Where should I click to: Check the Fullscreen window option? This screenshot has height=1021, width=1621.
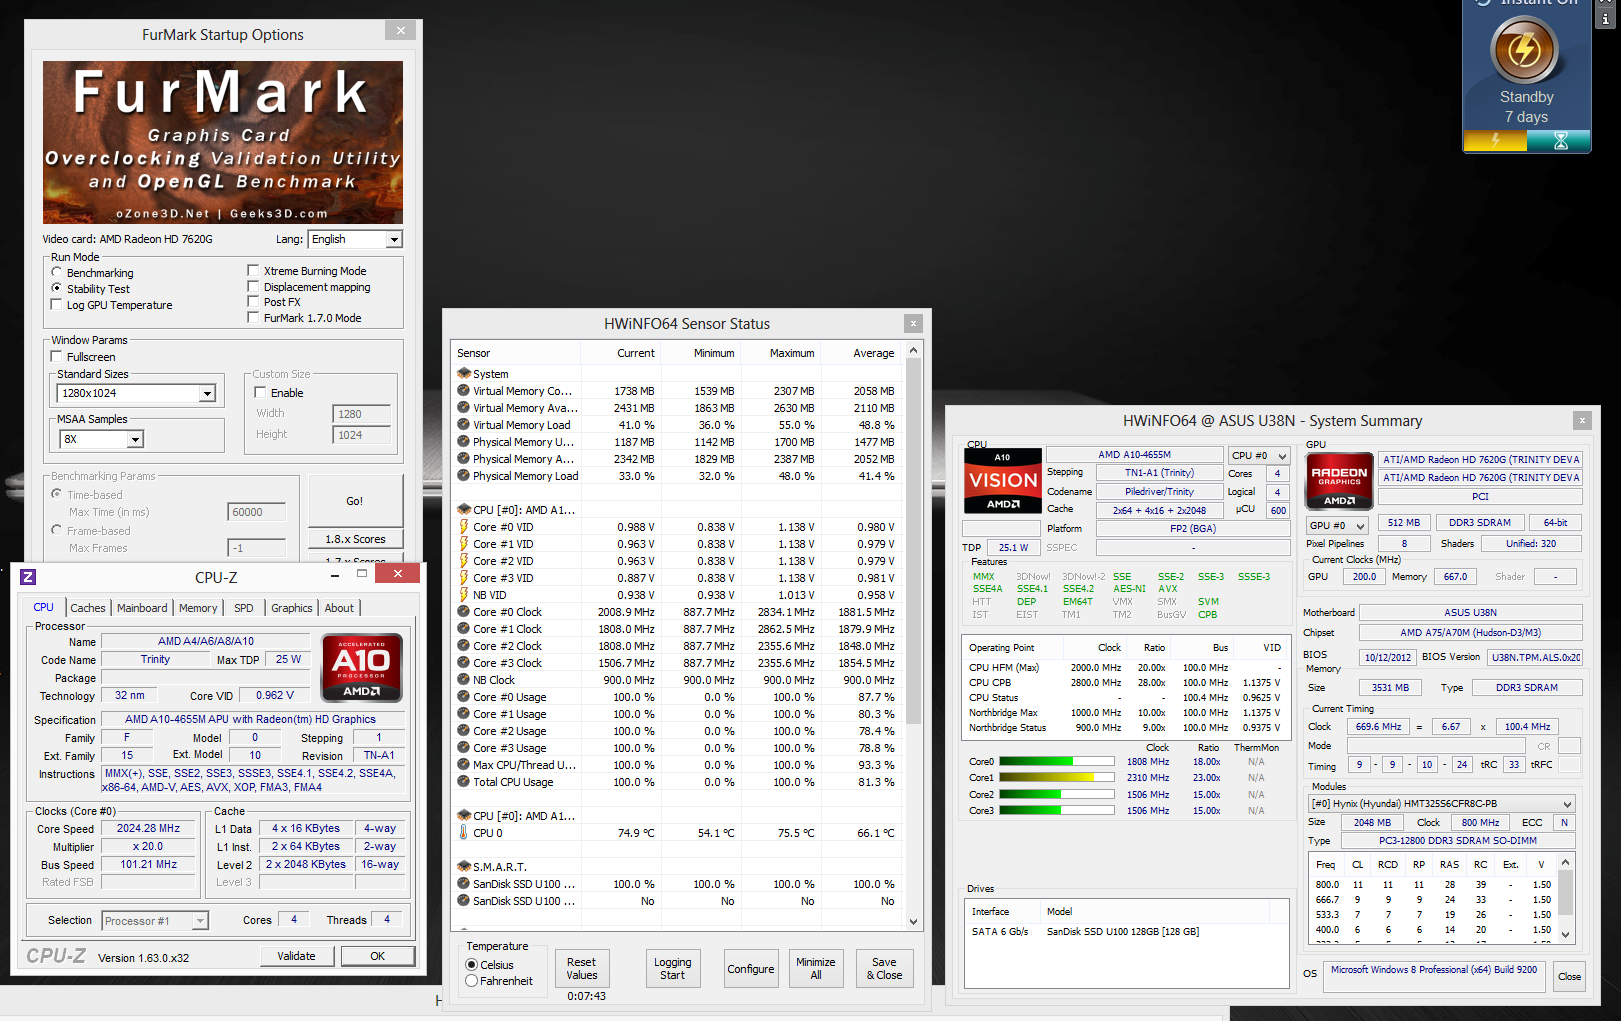57,356
